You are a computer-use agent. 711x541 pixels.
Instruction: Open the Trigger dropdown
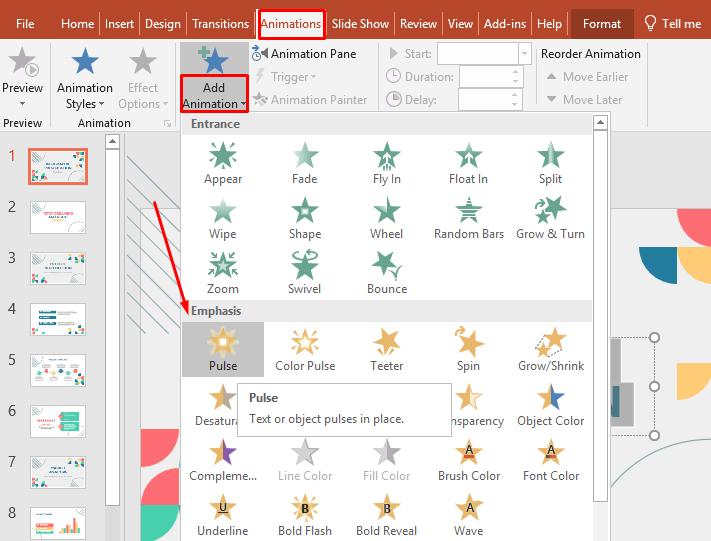point(286,77)
